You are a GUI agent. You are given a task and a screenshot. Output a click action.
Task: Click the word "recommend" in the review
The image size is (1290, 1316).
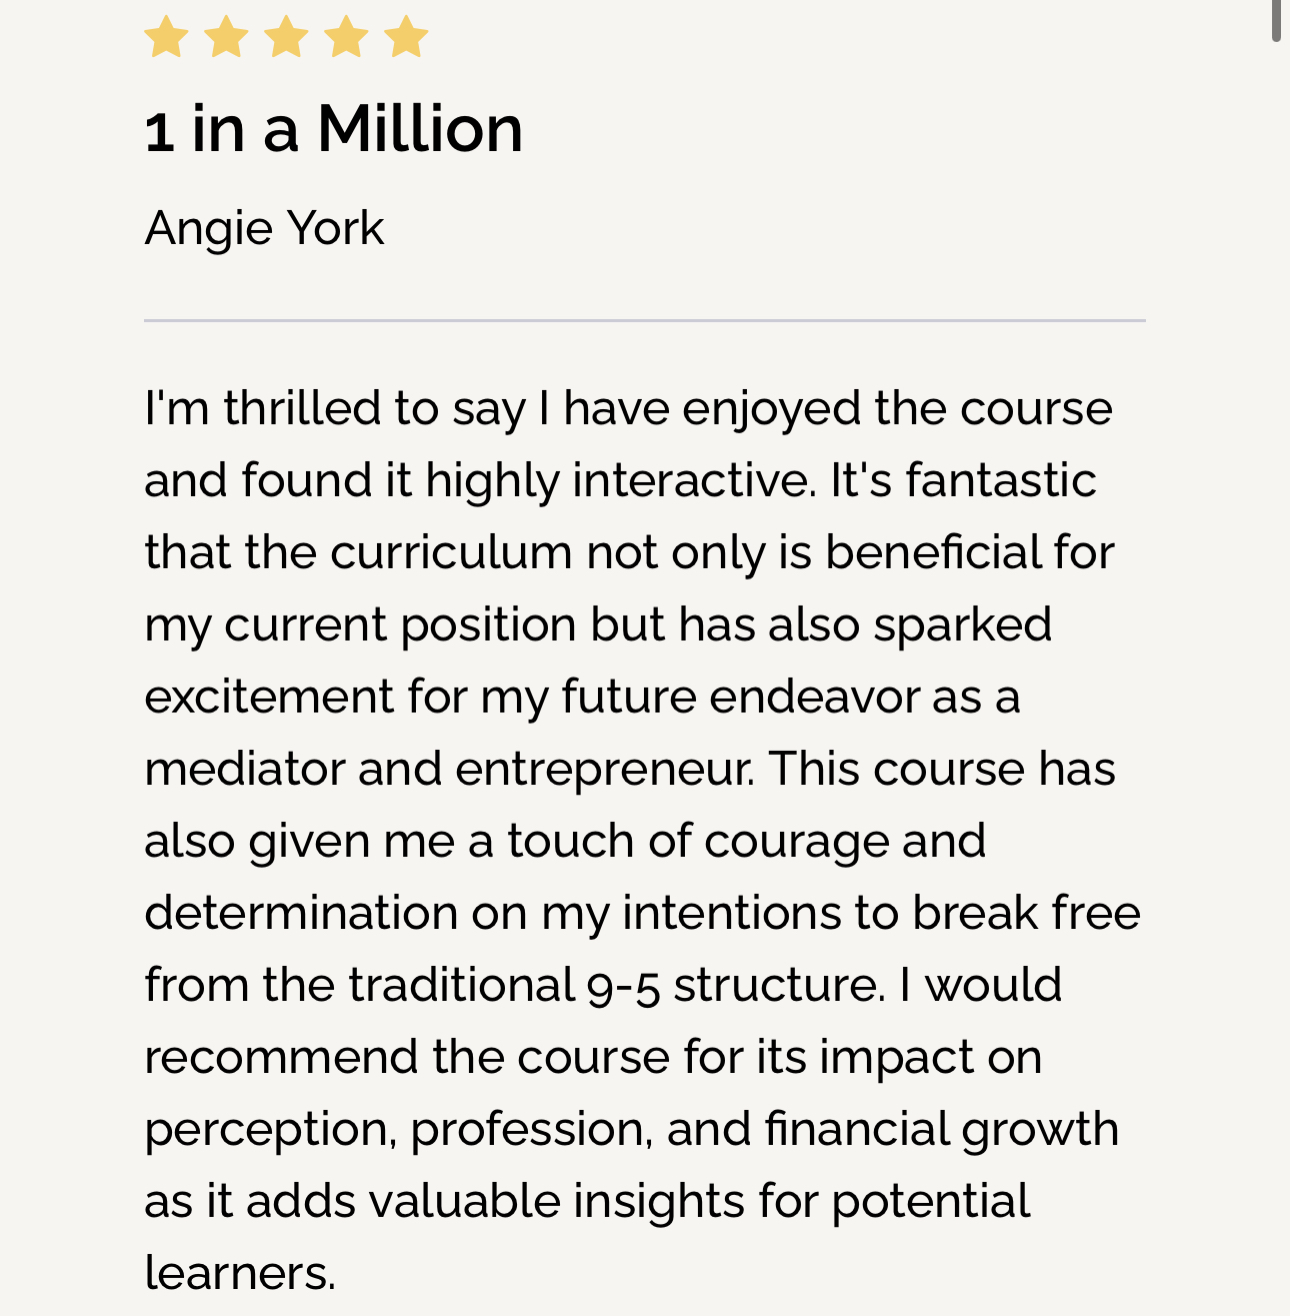281,1057
